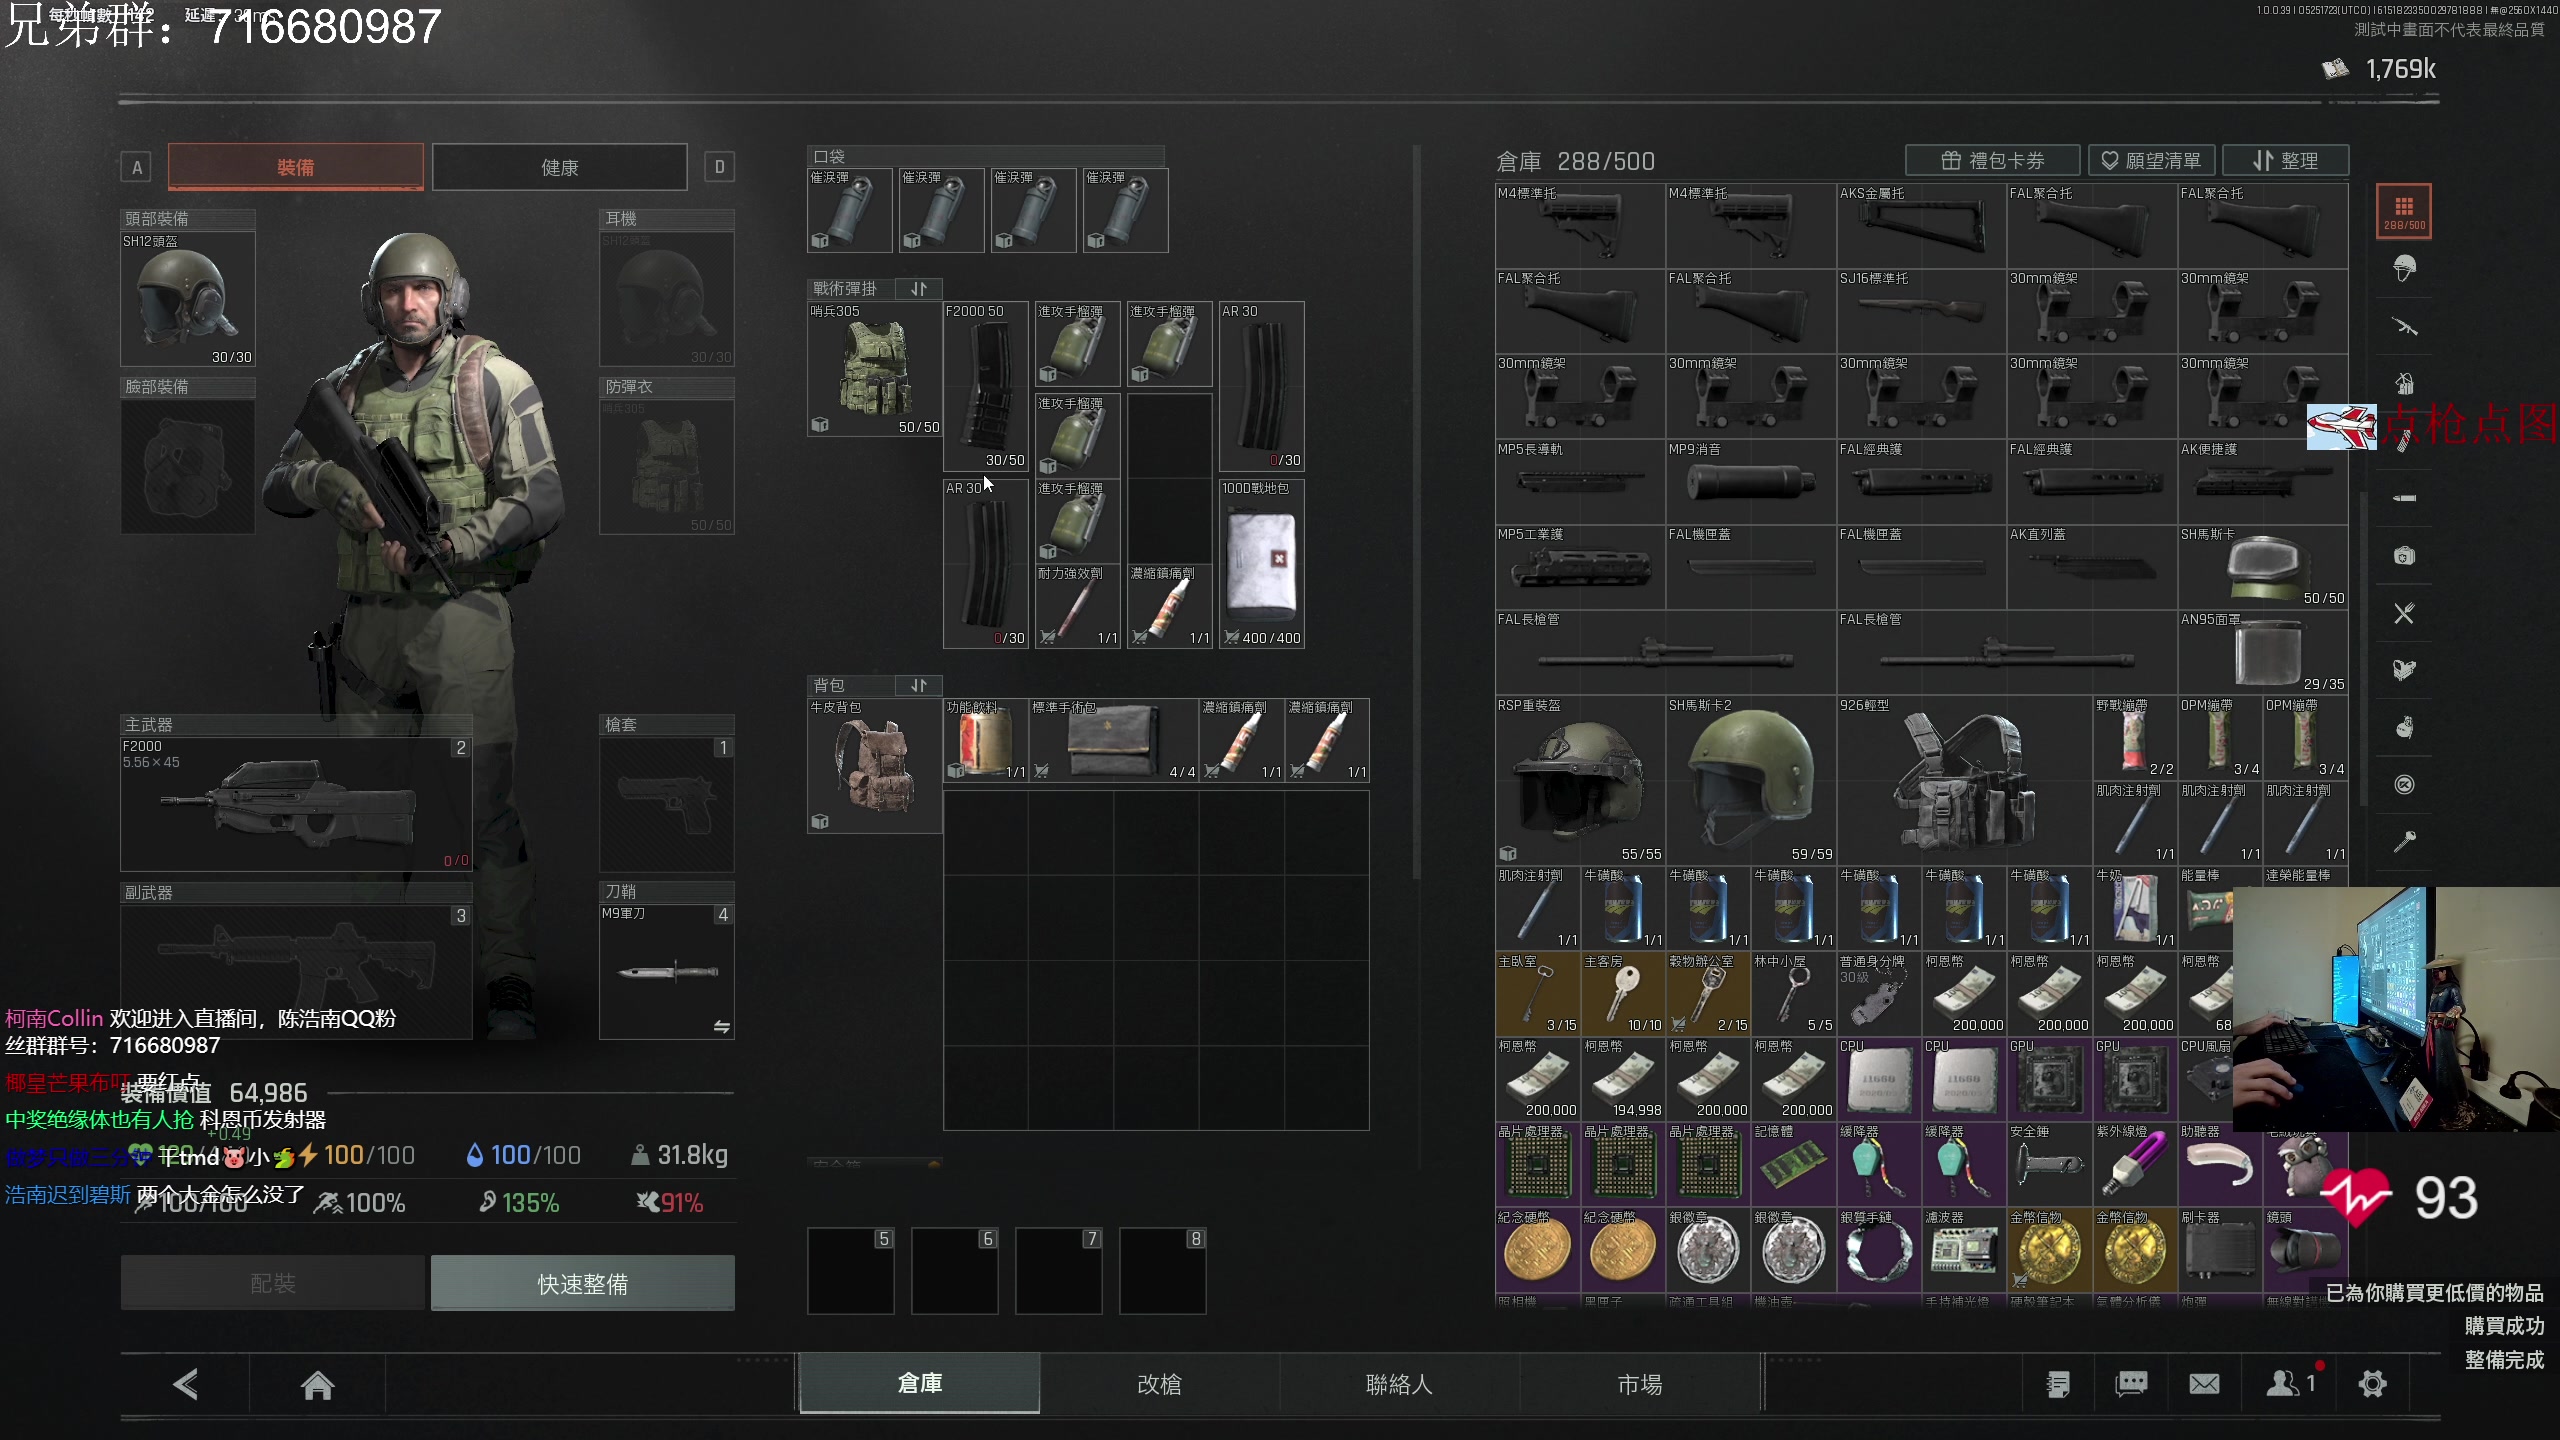Image resolution: width=2560 pixels, height=1440 pixels.
Task: Select the 主臥室 key in storage
Action: tap(1538, 994)
